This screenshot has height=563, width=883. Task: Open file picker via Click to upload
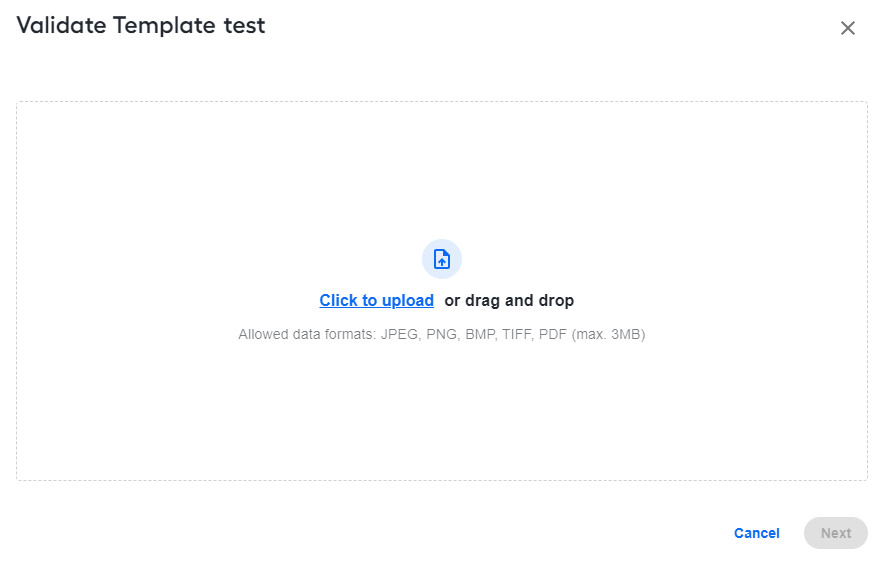pyautogui.click(x=376, y=301)
